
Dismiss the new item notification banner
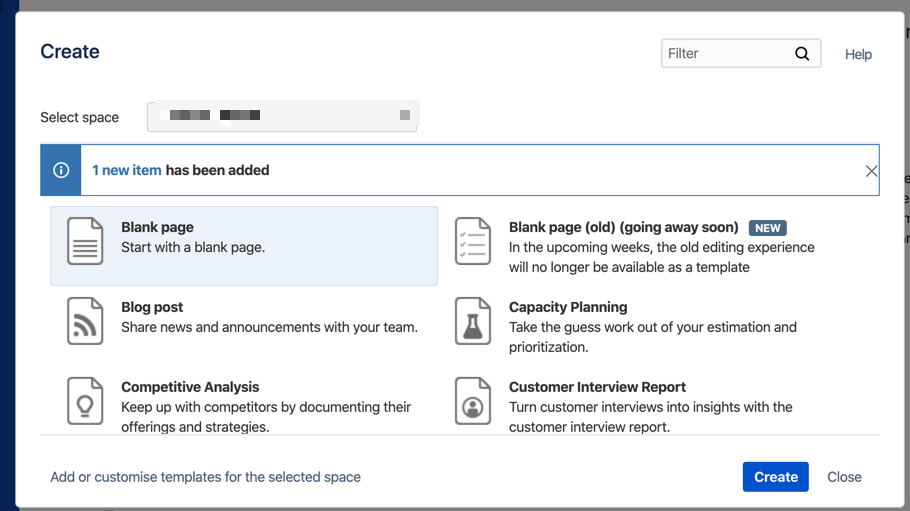tap(871, 171)
